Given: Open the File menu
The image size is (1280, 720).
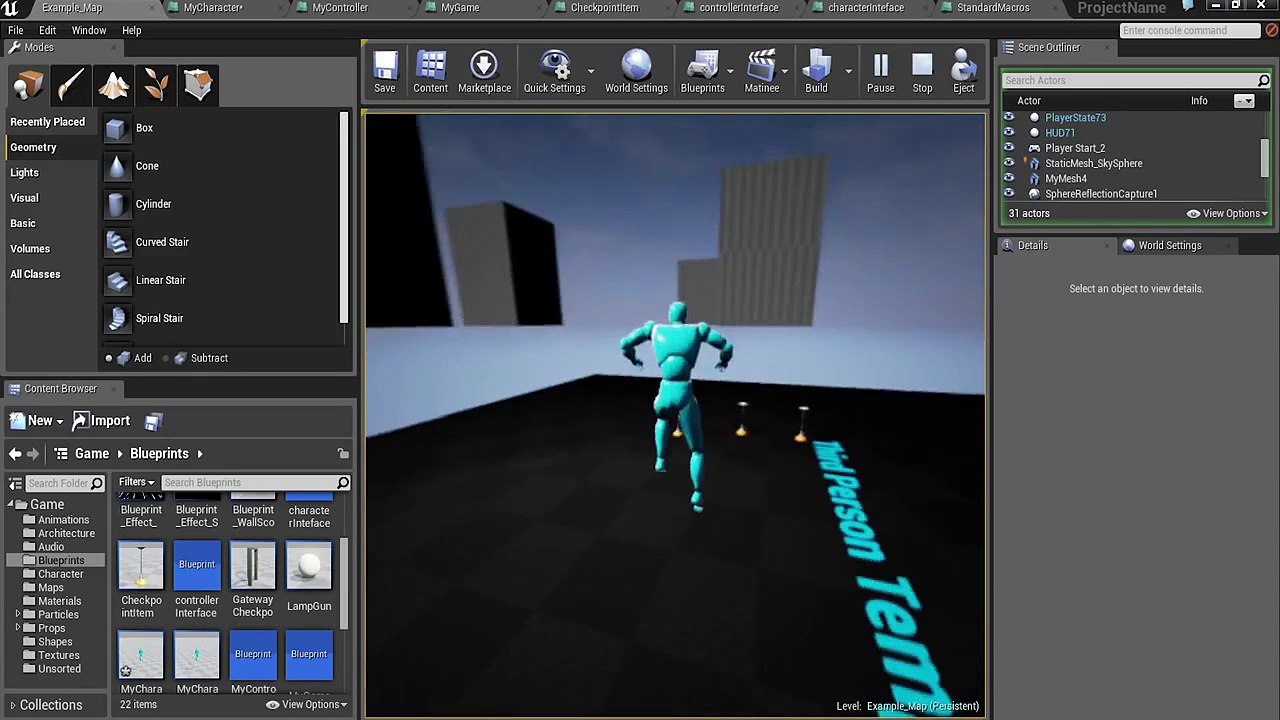Looking at the screenshot, I should 16,30.
